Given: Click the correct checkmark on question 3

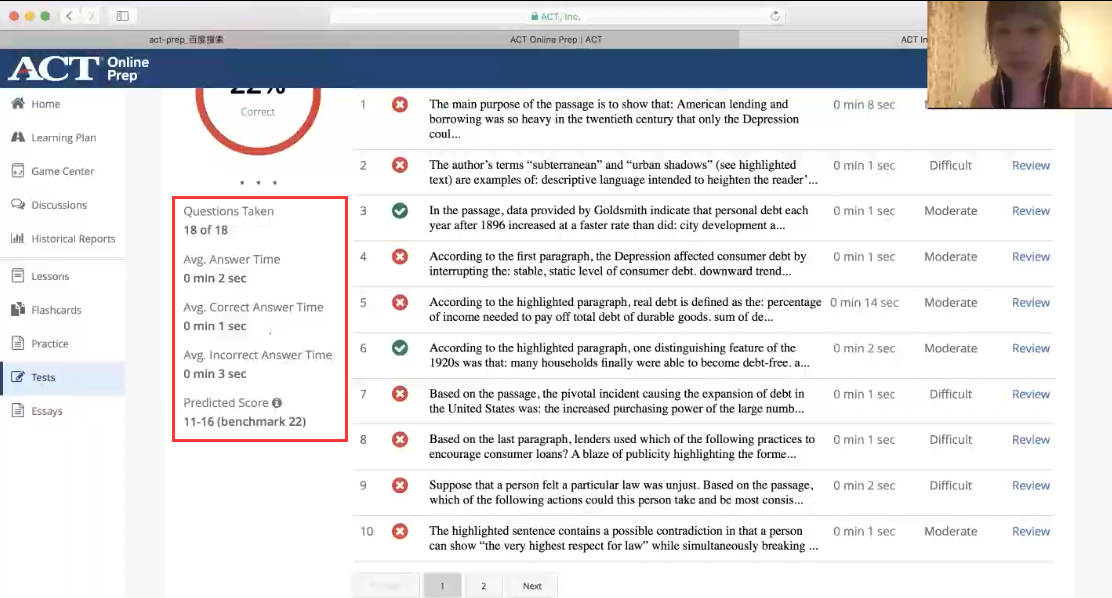Looking at the screenshot, I should click(400, 211).
